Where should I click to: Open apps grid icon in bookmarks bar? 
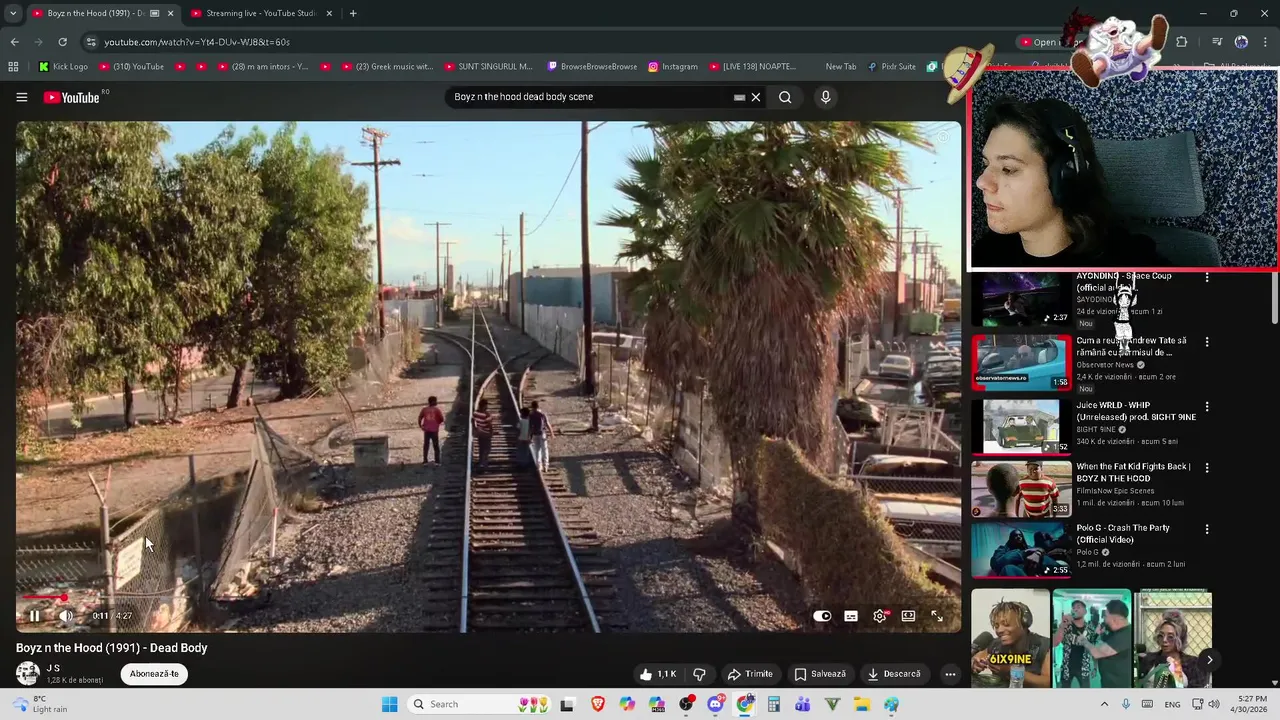(13, 67)
